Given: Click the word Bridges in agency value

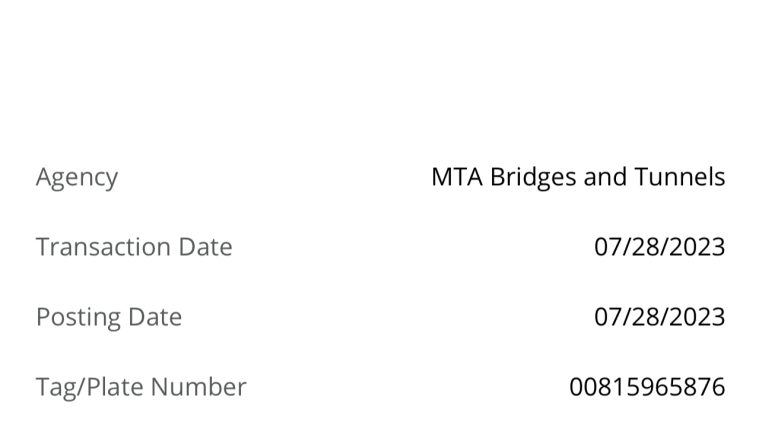Looking at the screenshot, I should [x=533, y=178].
